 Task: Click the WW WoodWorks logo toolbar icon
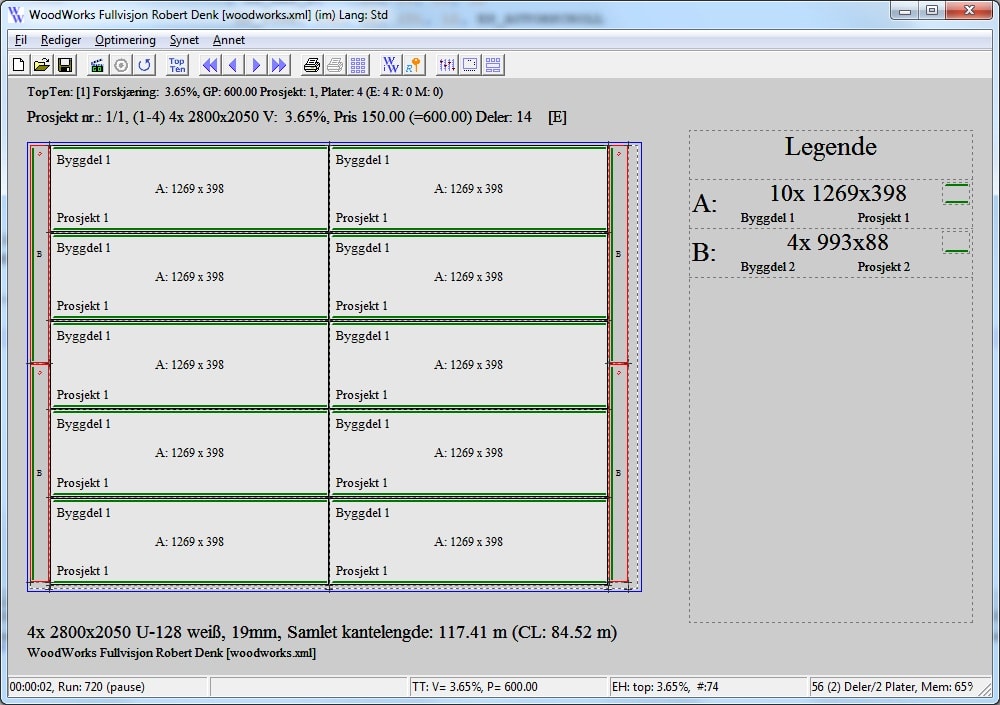(390, 64)
